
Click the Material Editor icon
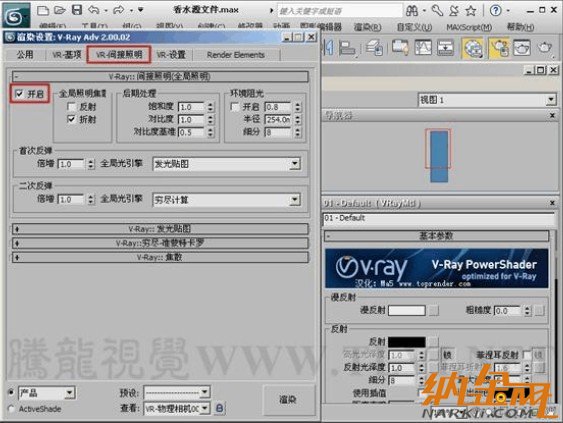pos(473,48)
